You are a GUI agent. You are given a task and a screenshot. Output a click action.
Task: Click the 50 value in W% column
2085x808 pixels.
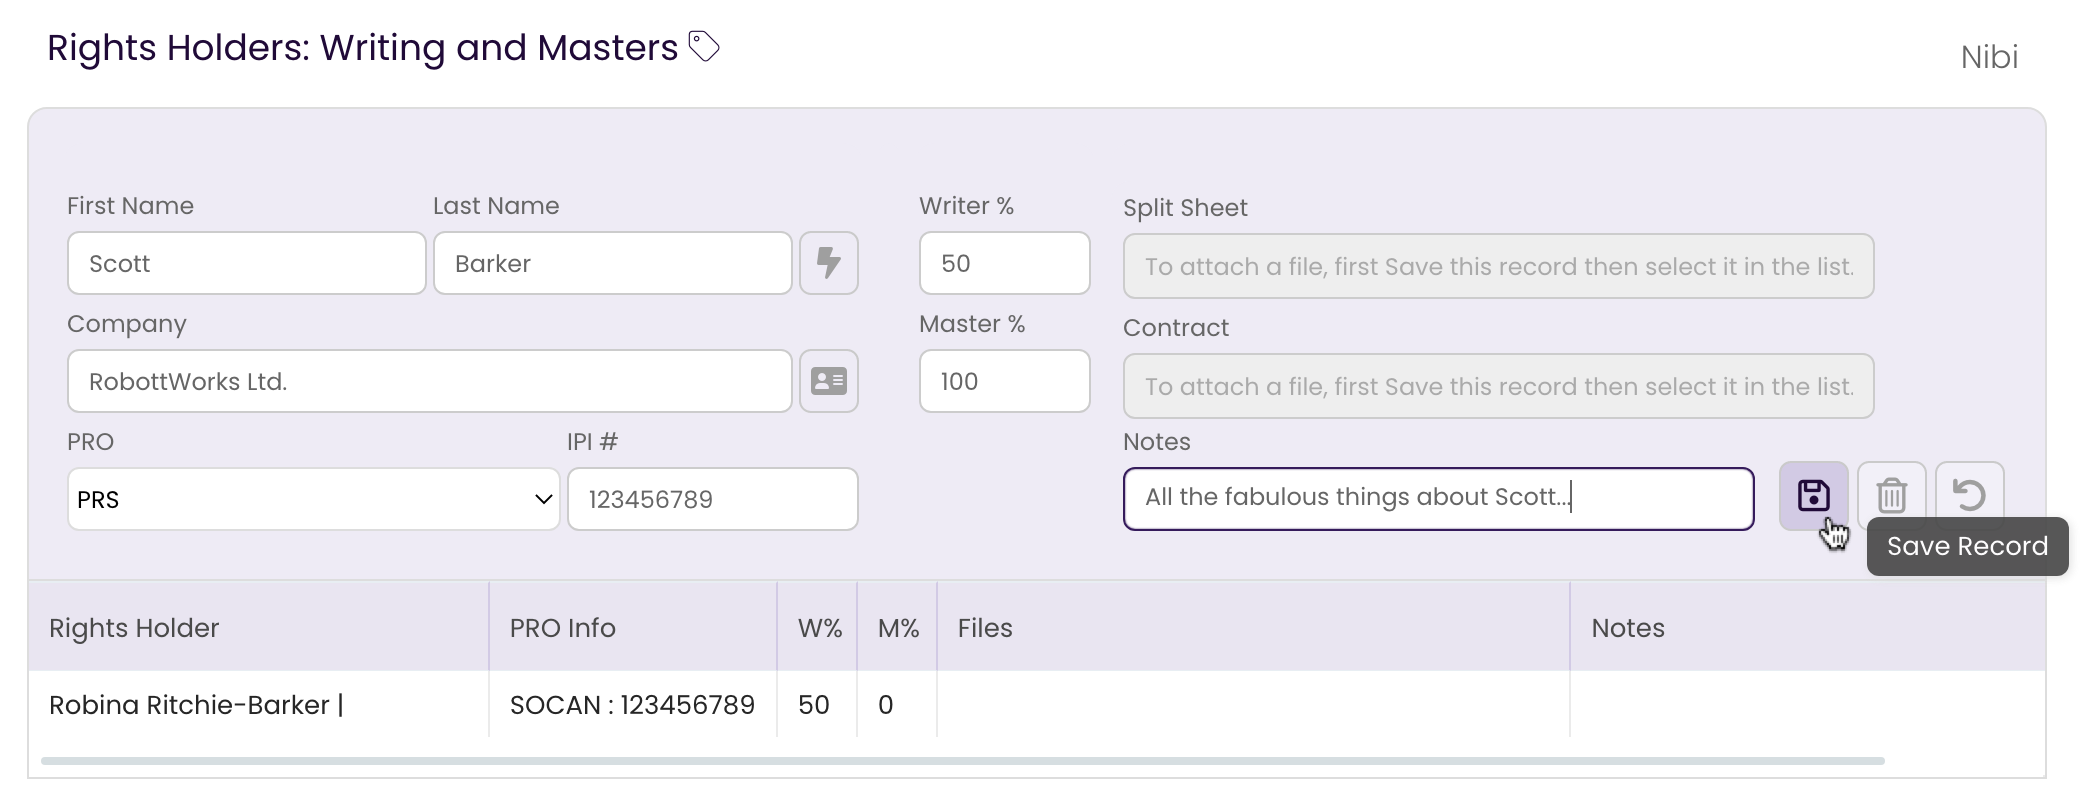click(x=814, y=705)
